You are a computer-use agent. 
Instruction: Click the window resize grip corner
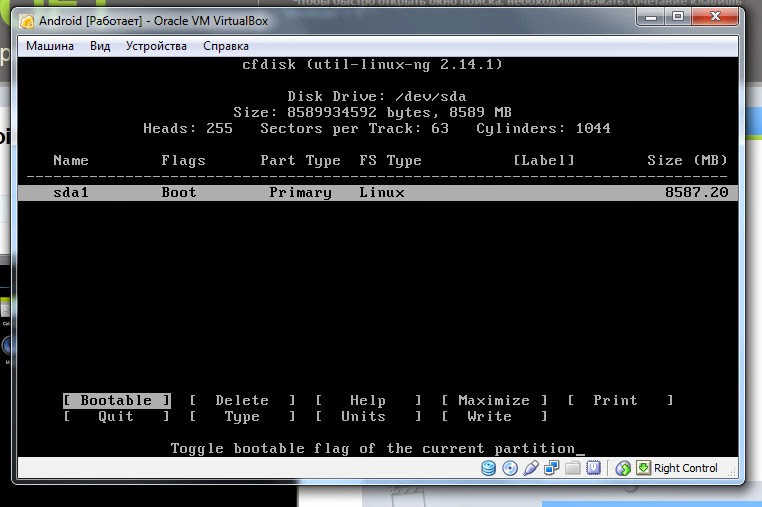tap(732, 472)
